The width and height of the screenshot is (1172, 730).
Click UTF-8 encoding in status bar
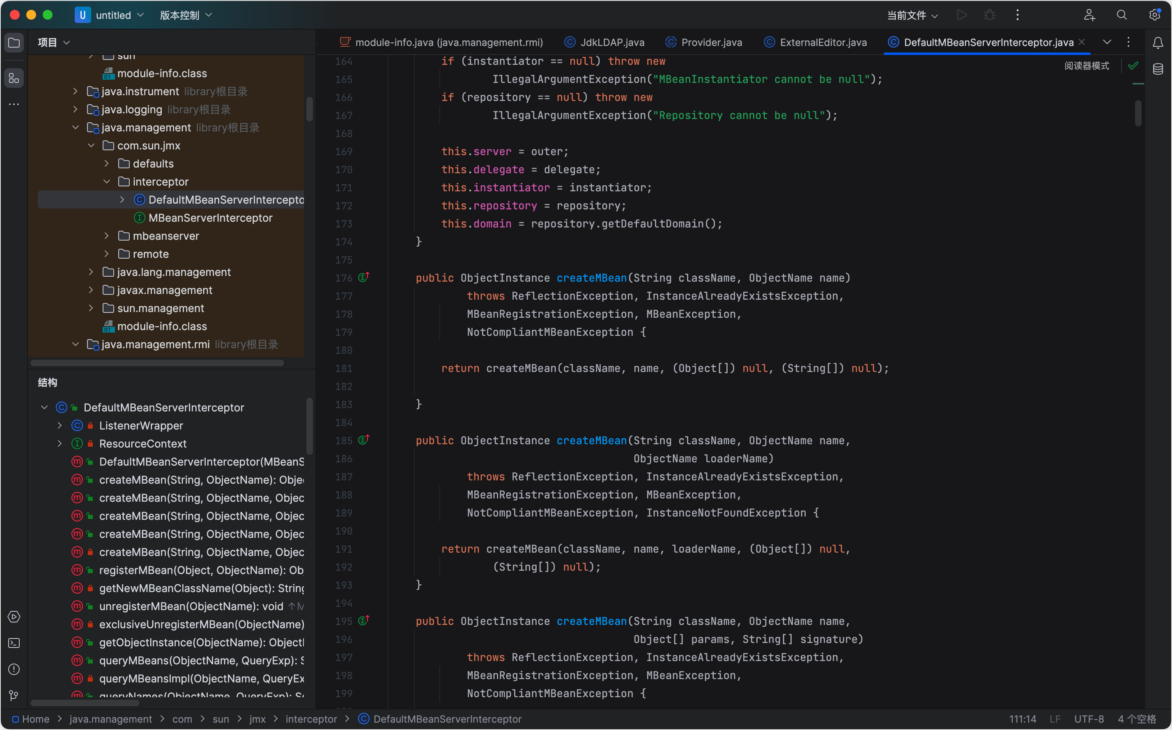[x=1089, y=719]
